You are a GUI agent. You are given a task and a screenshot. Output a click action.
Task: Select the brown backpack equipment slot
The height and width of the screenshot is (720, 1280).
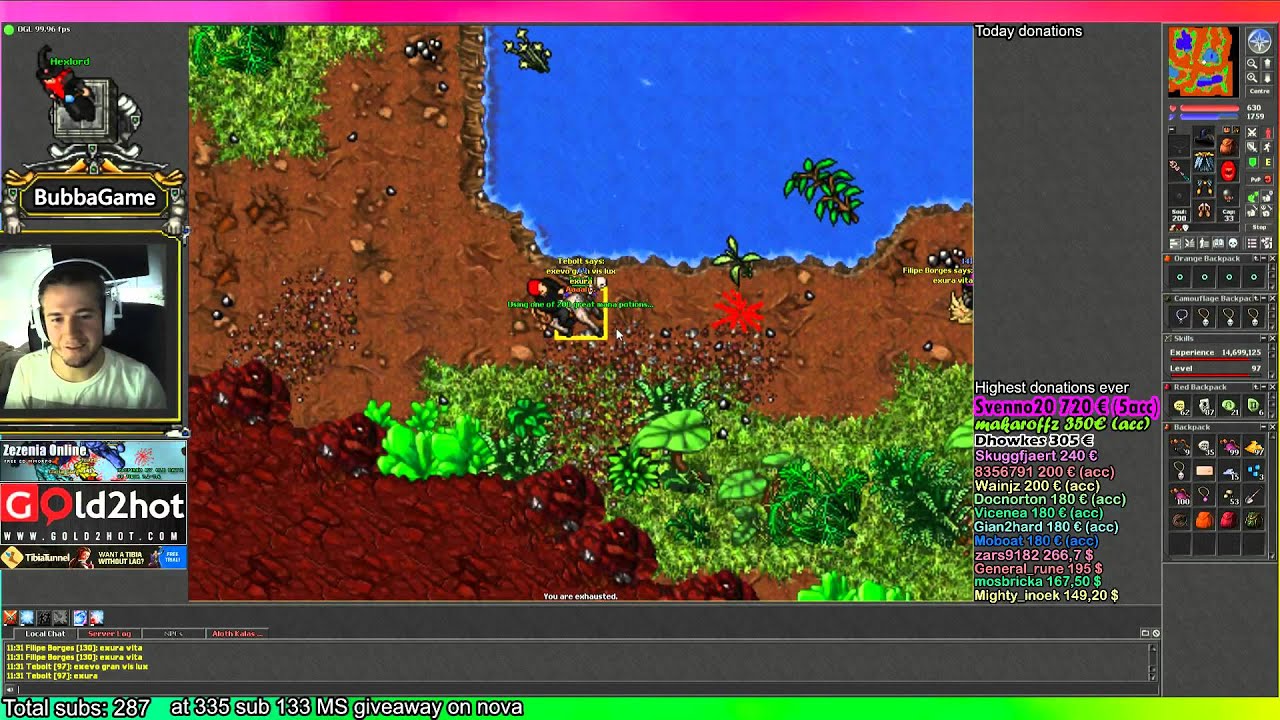(1228, 147)
